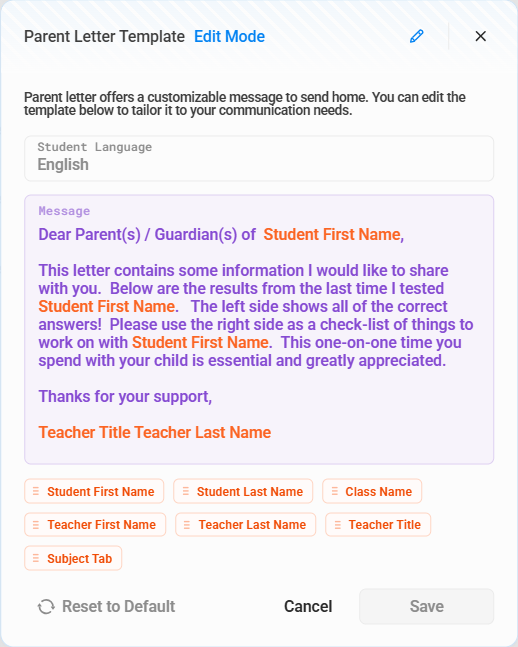This screenshot has width=518, height=647.
Task: Close the Parent Letter Template dialog
Action: [x=480, y=36]
